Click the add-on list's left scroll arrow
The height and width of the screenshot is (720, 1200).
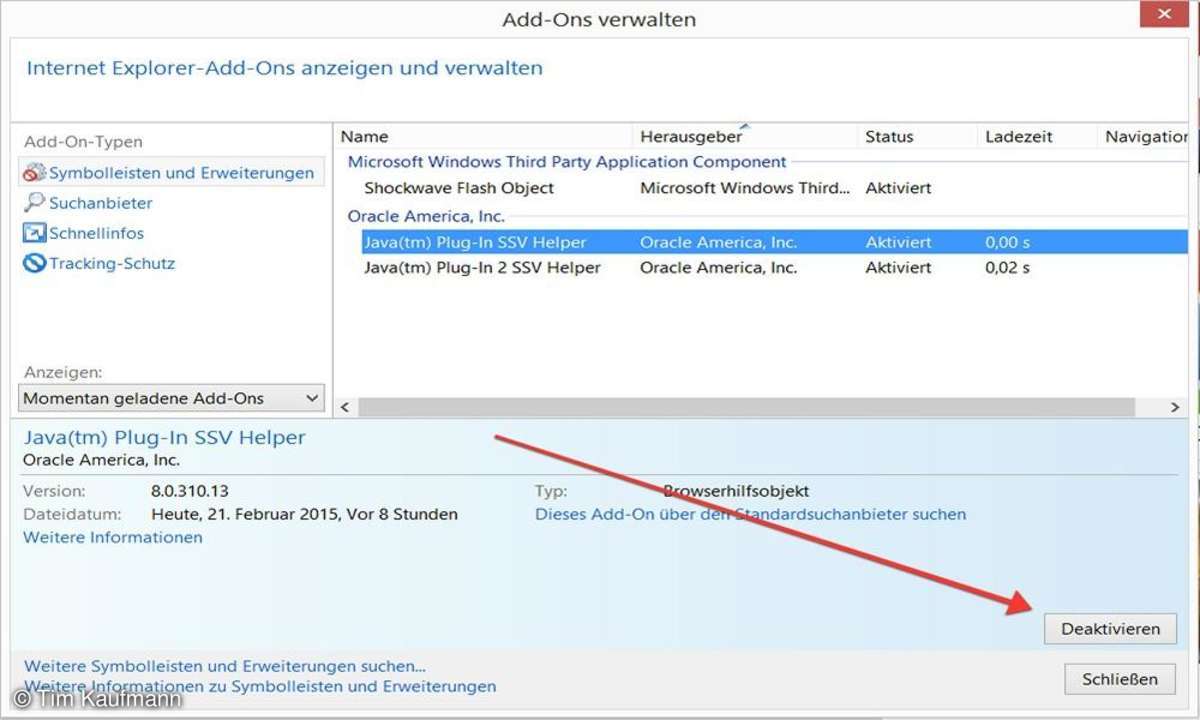coord(346,407)
